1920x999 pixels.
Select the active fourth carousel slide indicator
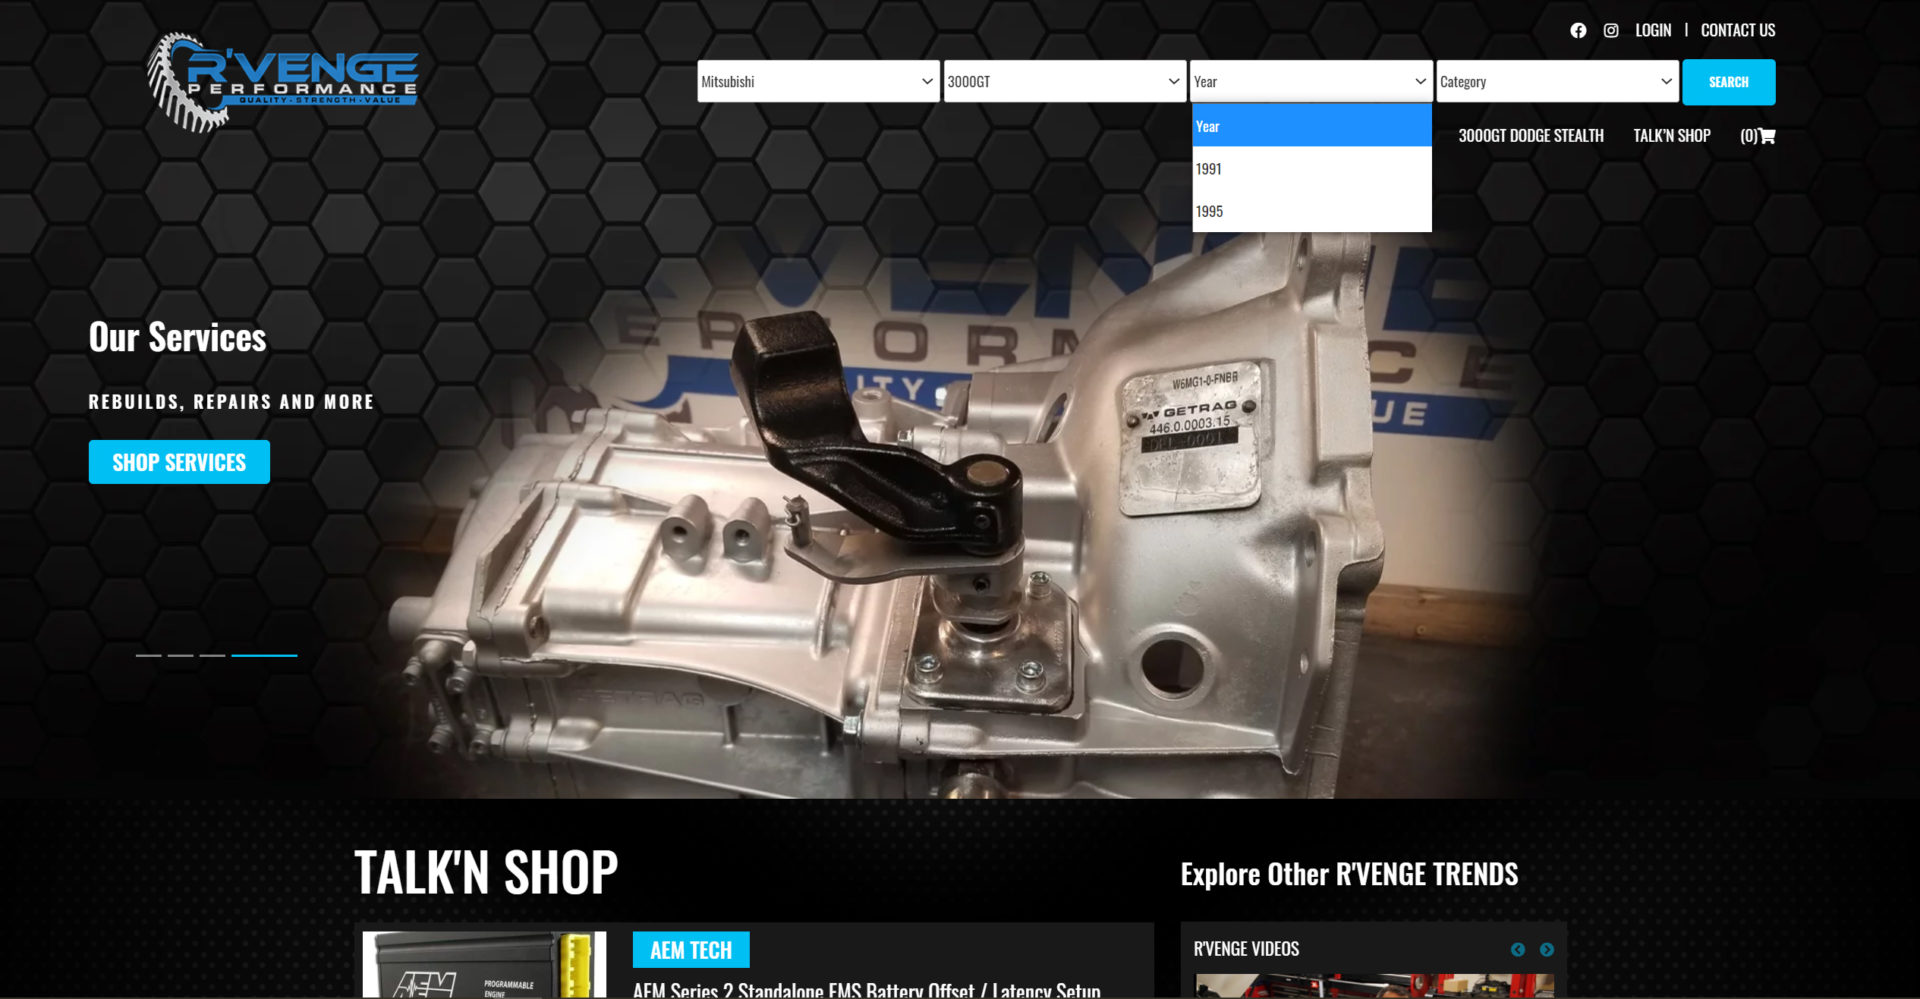(264, 655)
